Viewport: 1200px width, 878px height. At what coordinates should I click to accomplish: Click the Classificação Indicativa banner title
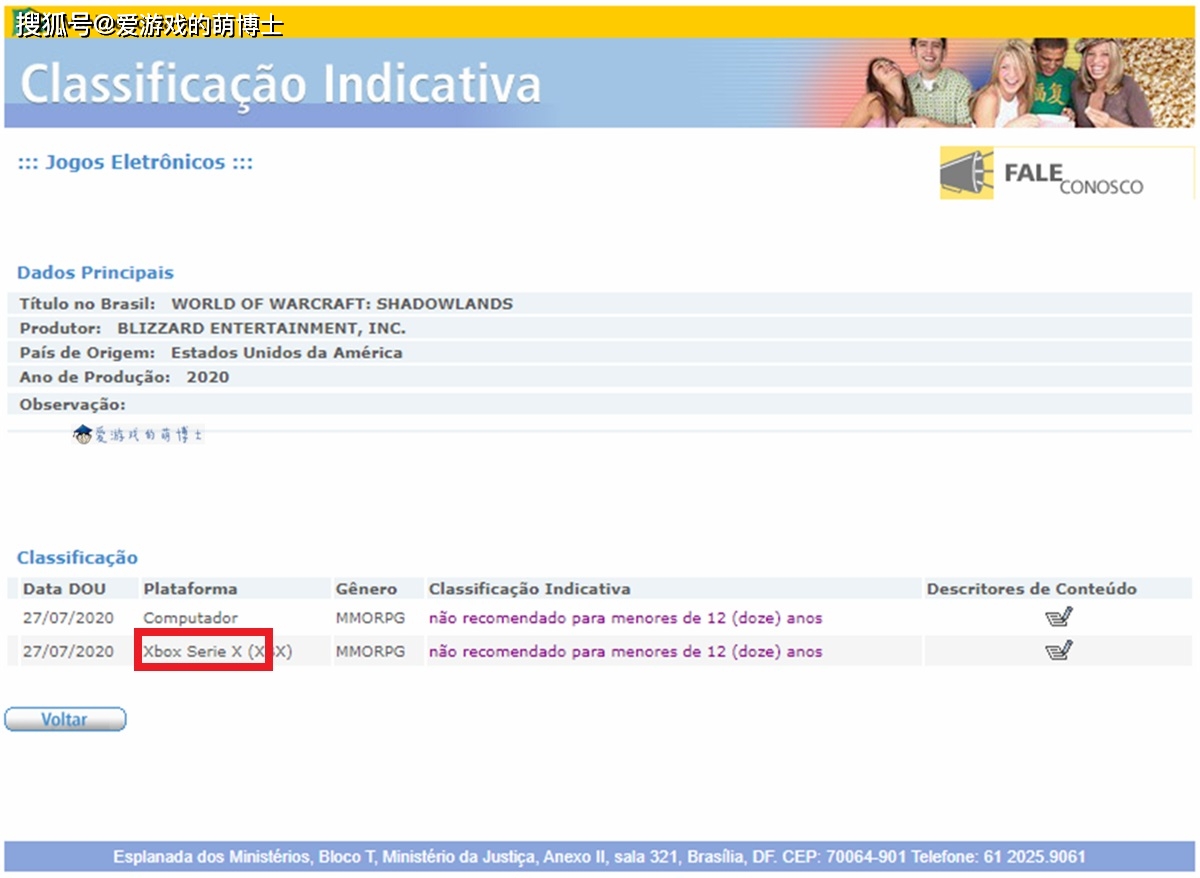coord(281,85)
